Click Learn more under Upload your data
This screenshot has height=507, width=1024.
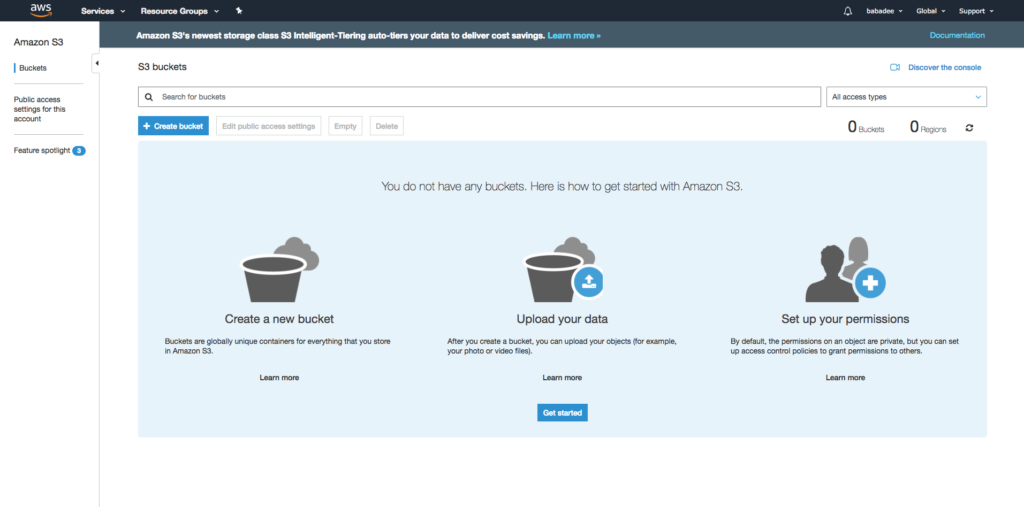pos(562,378)
